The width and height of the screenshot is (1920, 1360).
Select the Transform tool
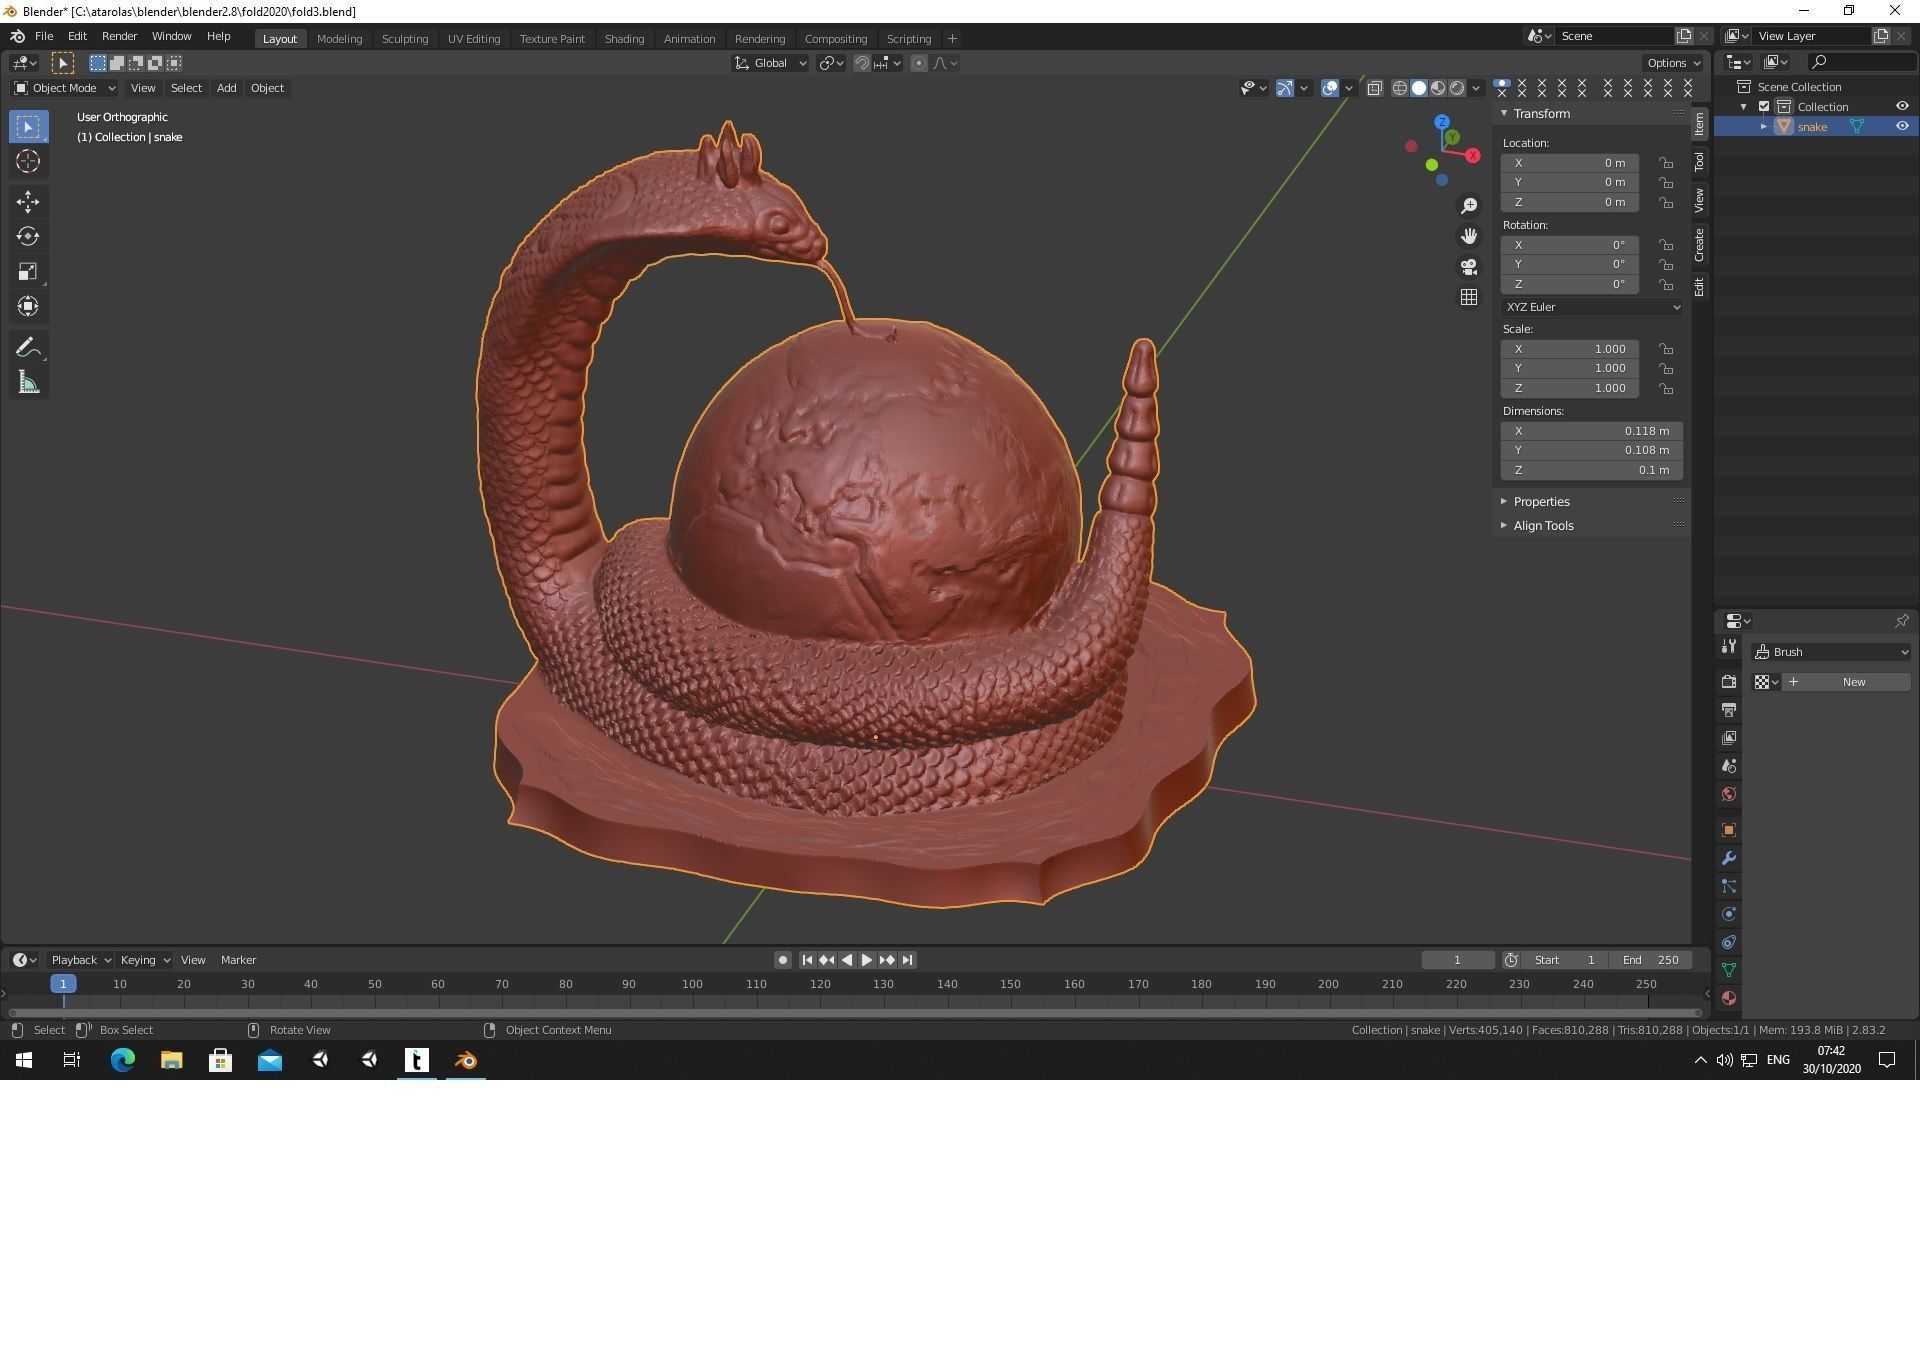tap(28, 306)
